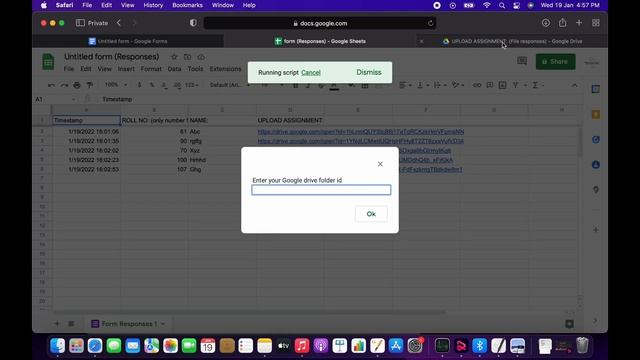Show all sheets list icon
640x360 pixels.
point(71,324)
